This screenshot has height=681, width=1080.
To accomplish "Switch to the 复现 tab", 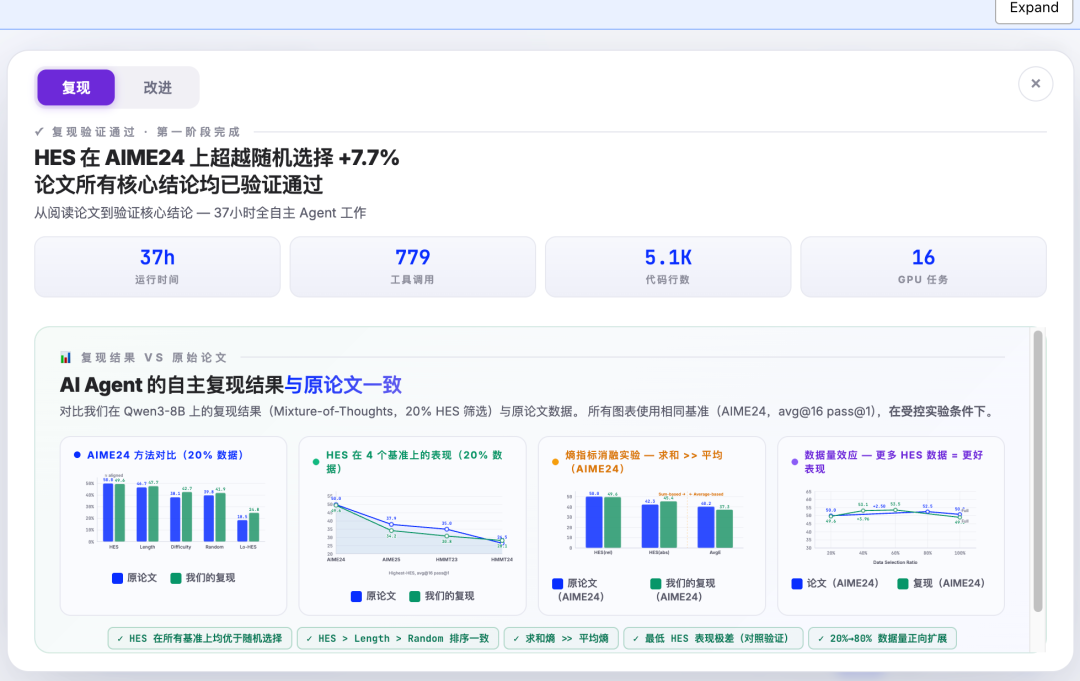I will pyautogui.click(x=76, y=87).
